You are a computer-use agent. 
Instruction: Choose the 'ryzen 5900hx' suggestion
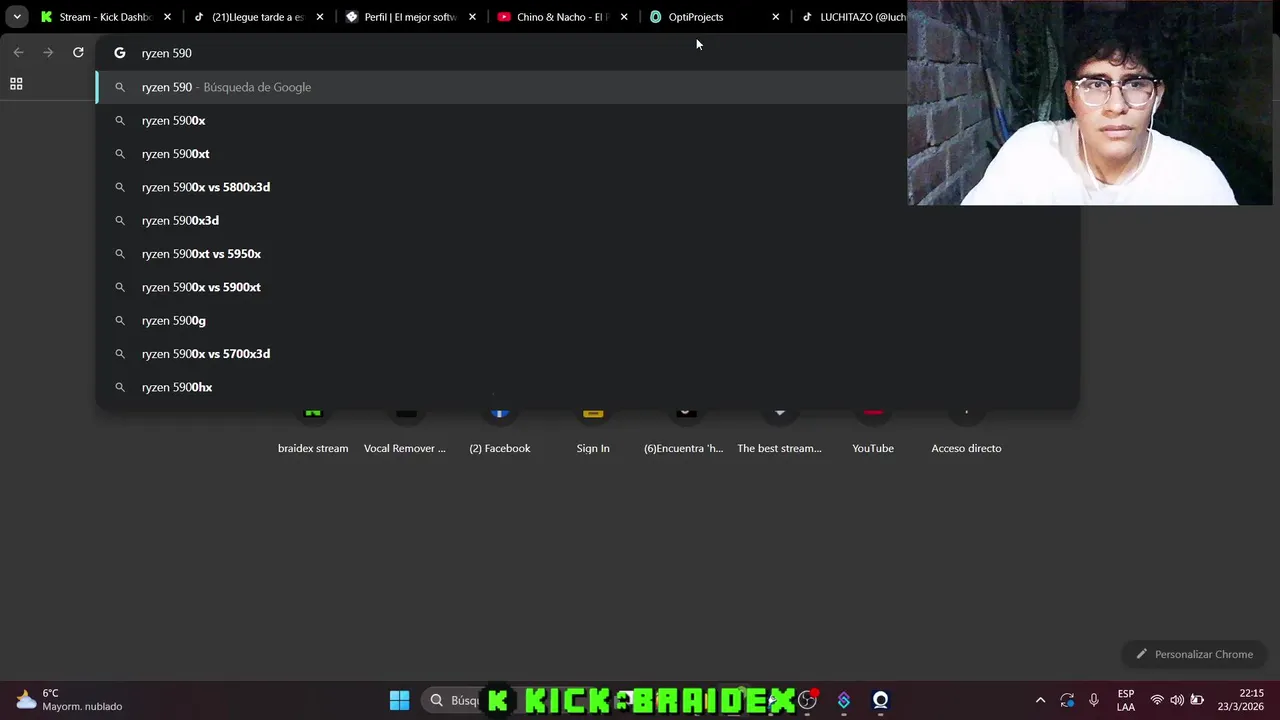[587, 387]
